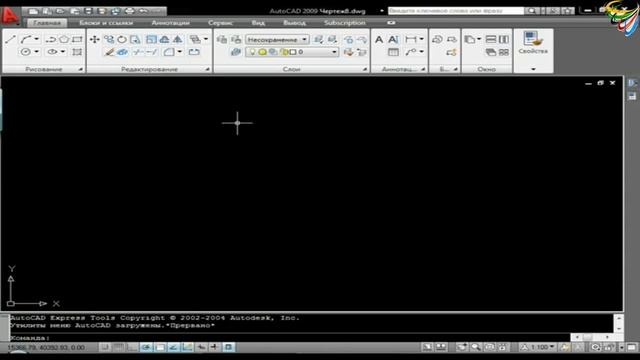Viewport: 640px width, 360px height.
Task: Select the Rectangle drawing tool
Action: [77, 40]
